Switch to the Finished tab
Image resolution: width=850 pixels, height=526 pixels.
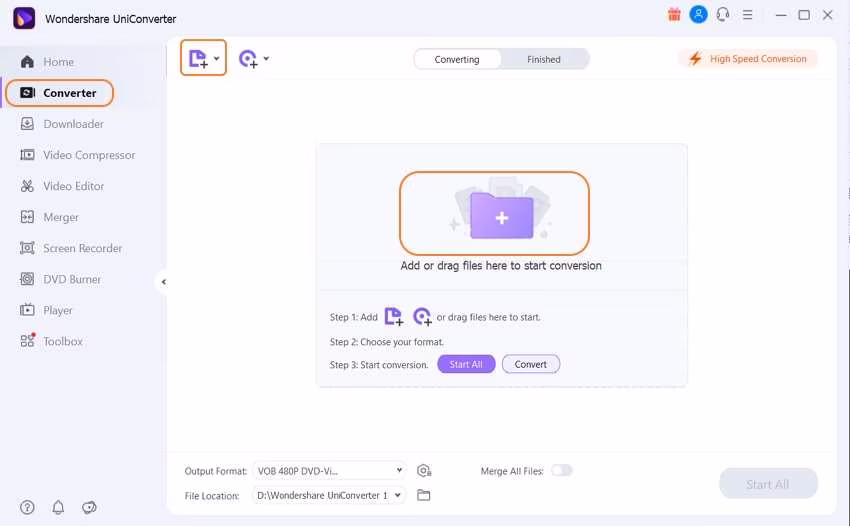pos(544,59)
